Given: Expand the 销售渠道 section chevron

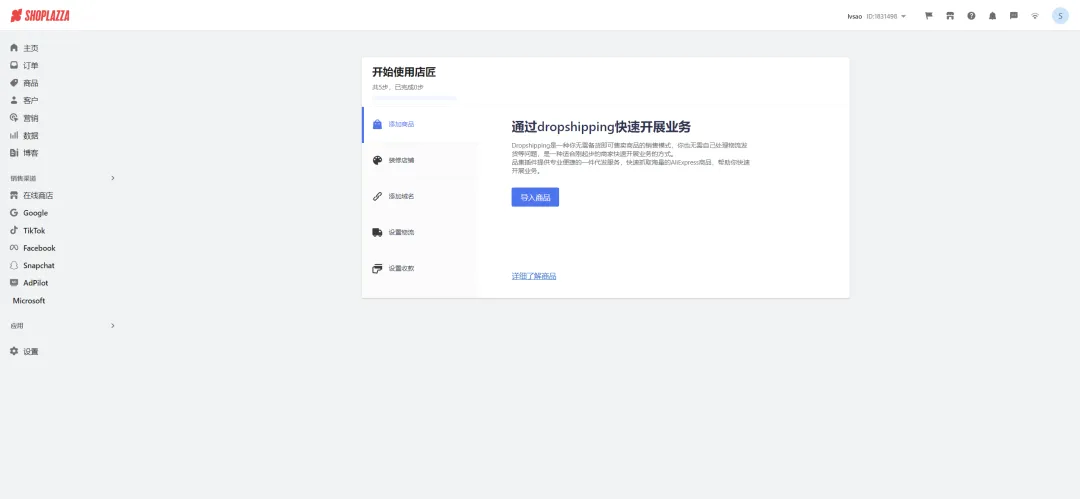Looking at the screenshot, I should coord(112,178).
